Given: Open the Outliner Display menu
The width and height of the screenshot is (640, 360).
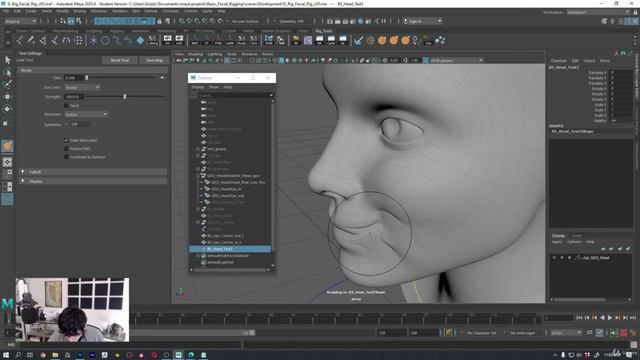Looking at the screenshot, I should [198, 87].
